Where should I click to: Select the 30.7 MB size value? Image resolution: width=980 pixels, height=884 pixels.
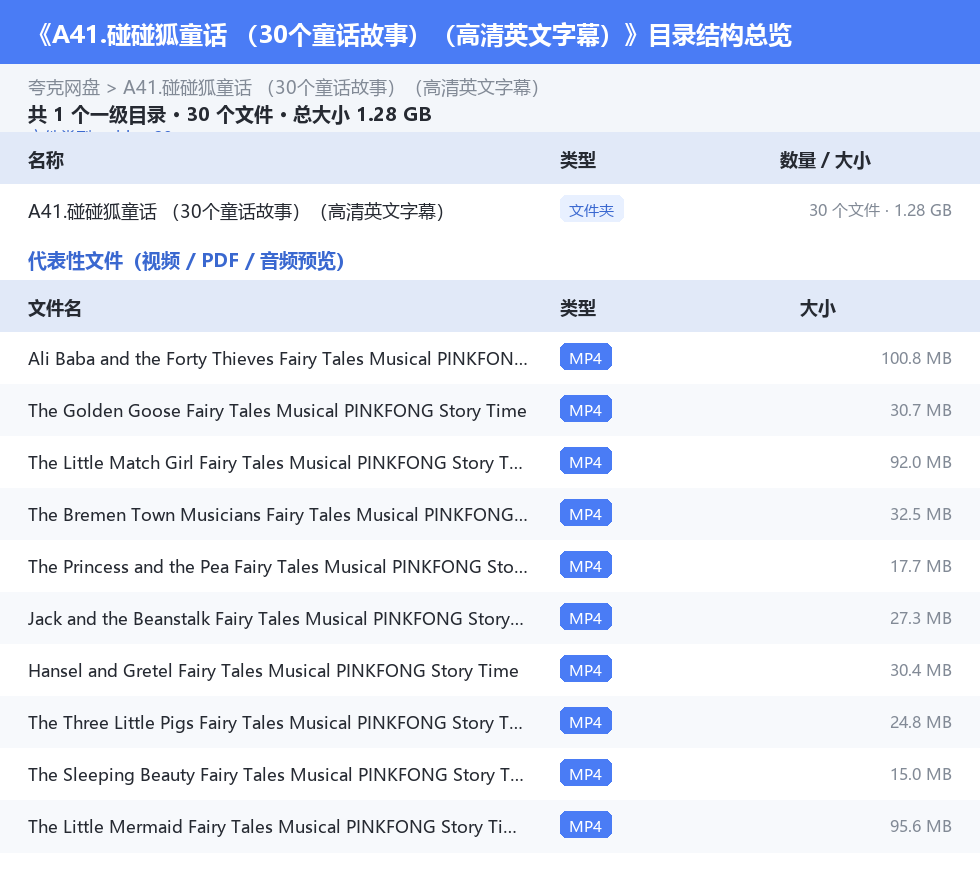pyautogui.click(x=921, y=410)
